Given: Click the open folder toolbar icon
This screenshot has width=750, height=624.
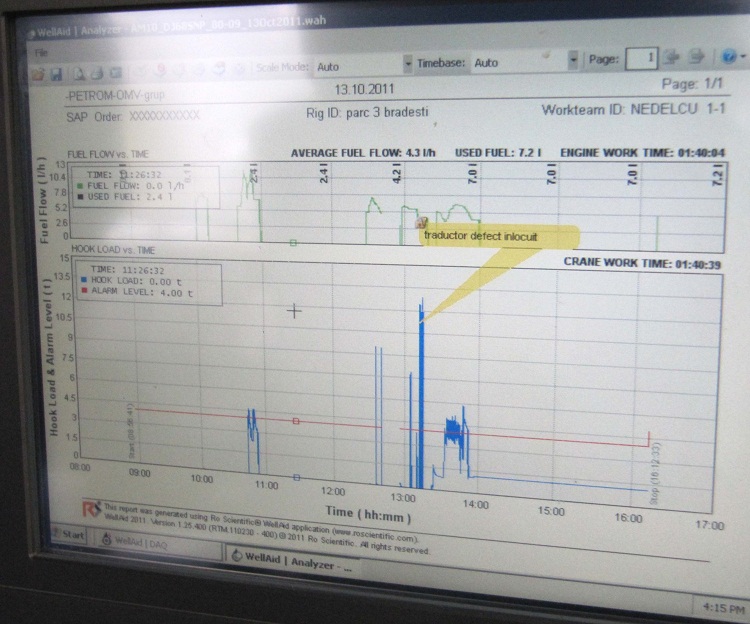Looking at the screenshot, I should click(38, 74).
